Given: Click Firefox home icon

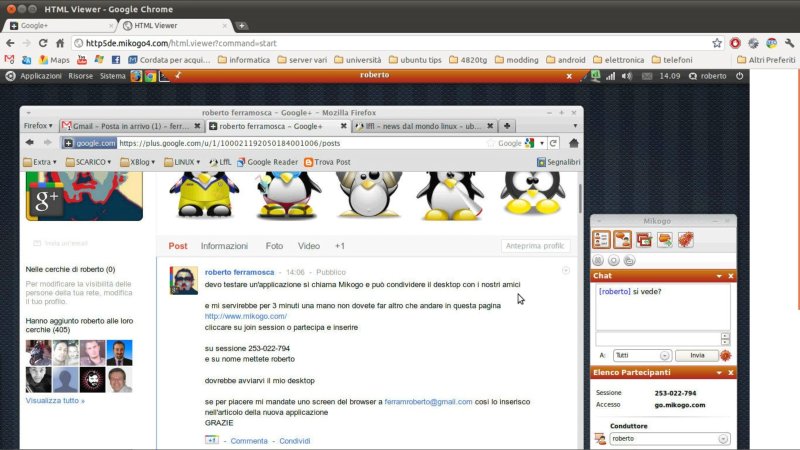Looking at the screenshot, I should point(573,143).
